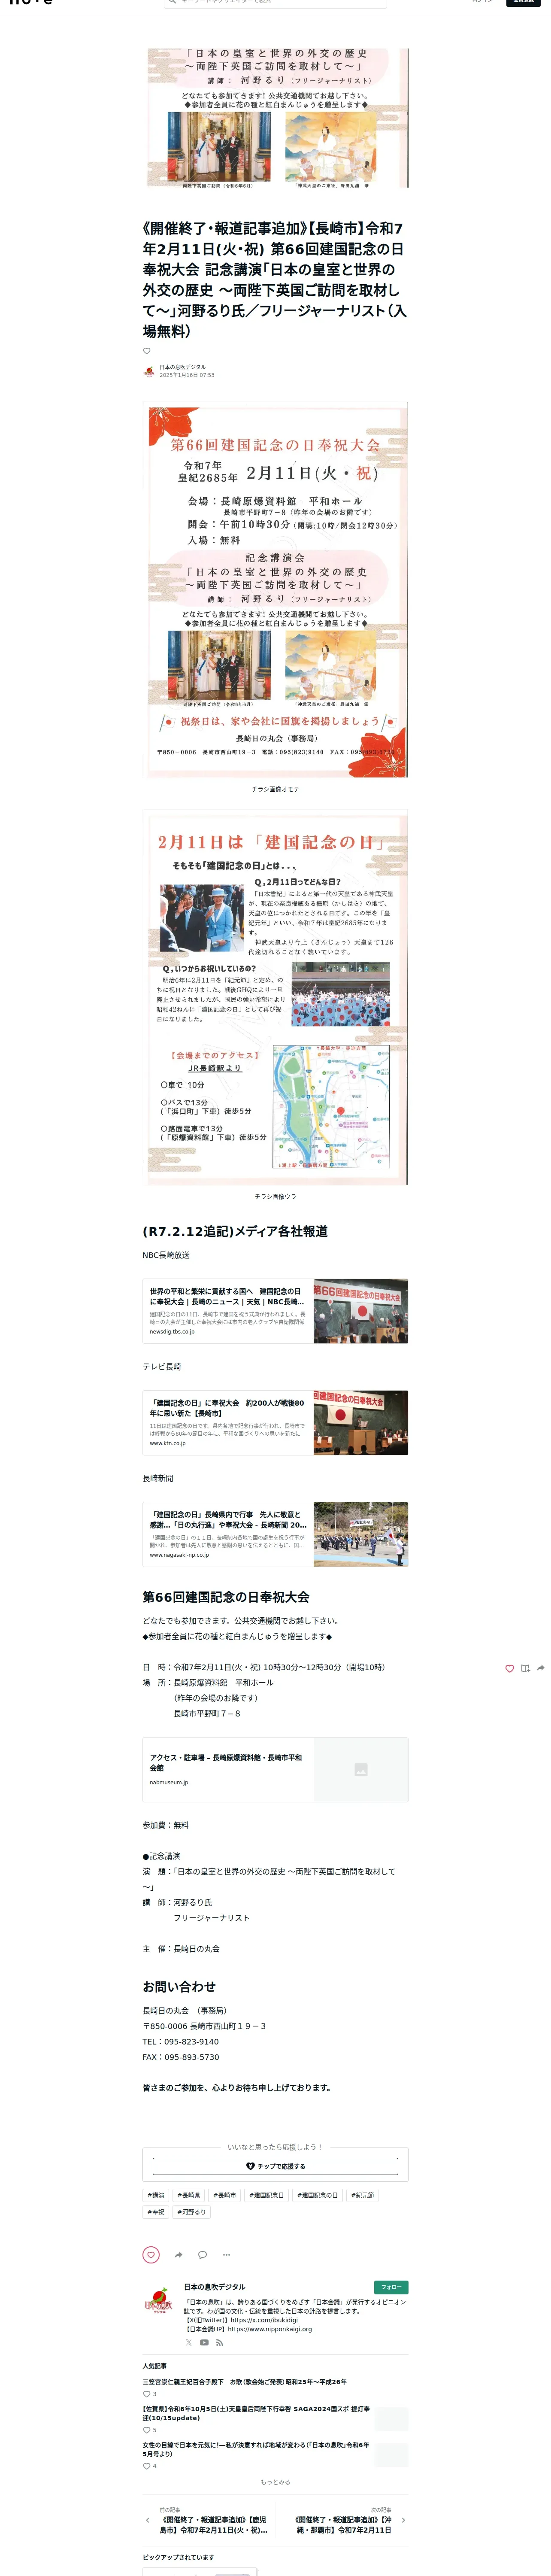Open comments with the speech bubble icon
The width and height of the screenshot is (551, 2576).
[x=202, y=2254]
